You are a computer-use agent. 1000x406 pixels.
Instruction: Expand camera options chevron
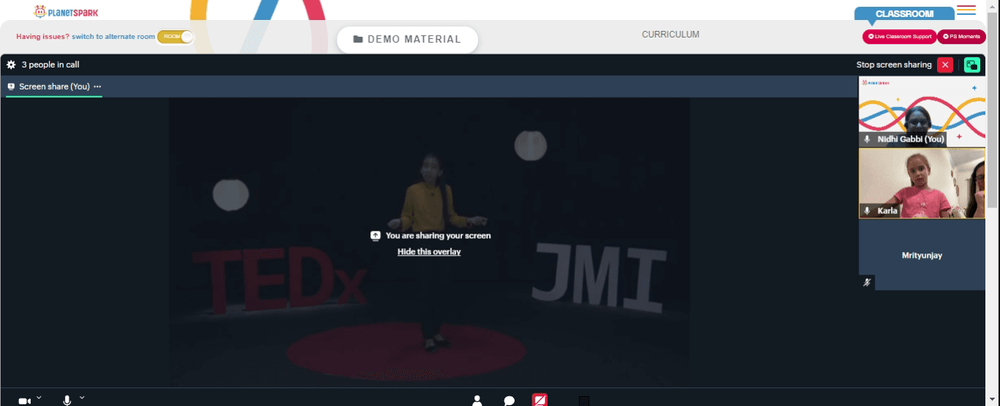(x=39, y=398)
